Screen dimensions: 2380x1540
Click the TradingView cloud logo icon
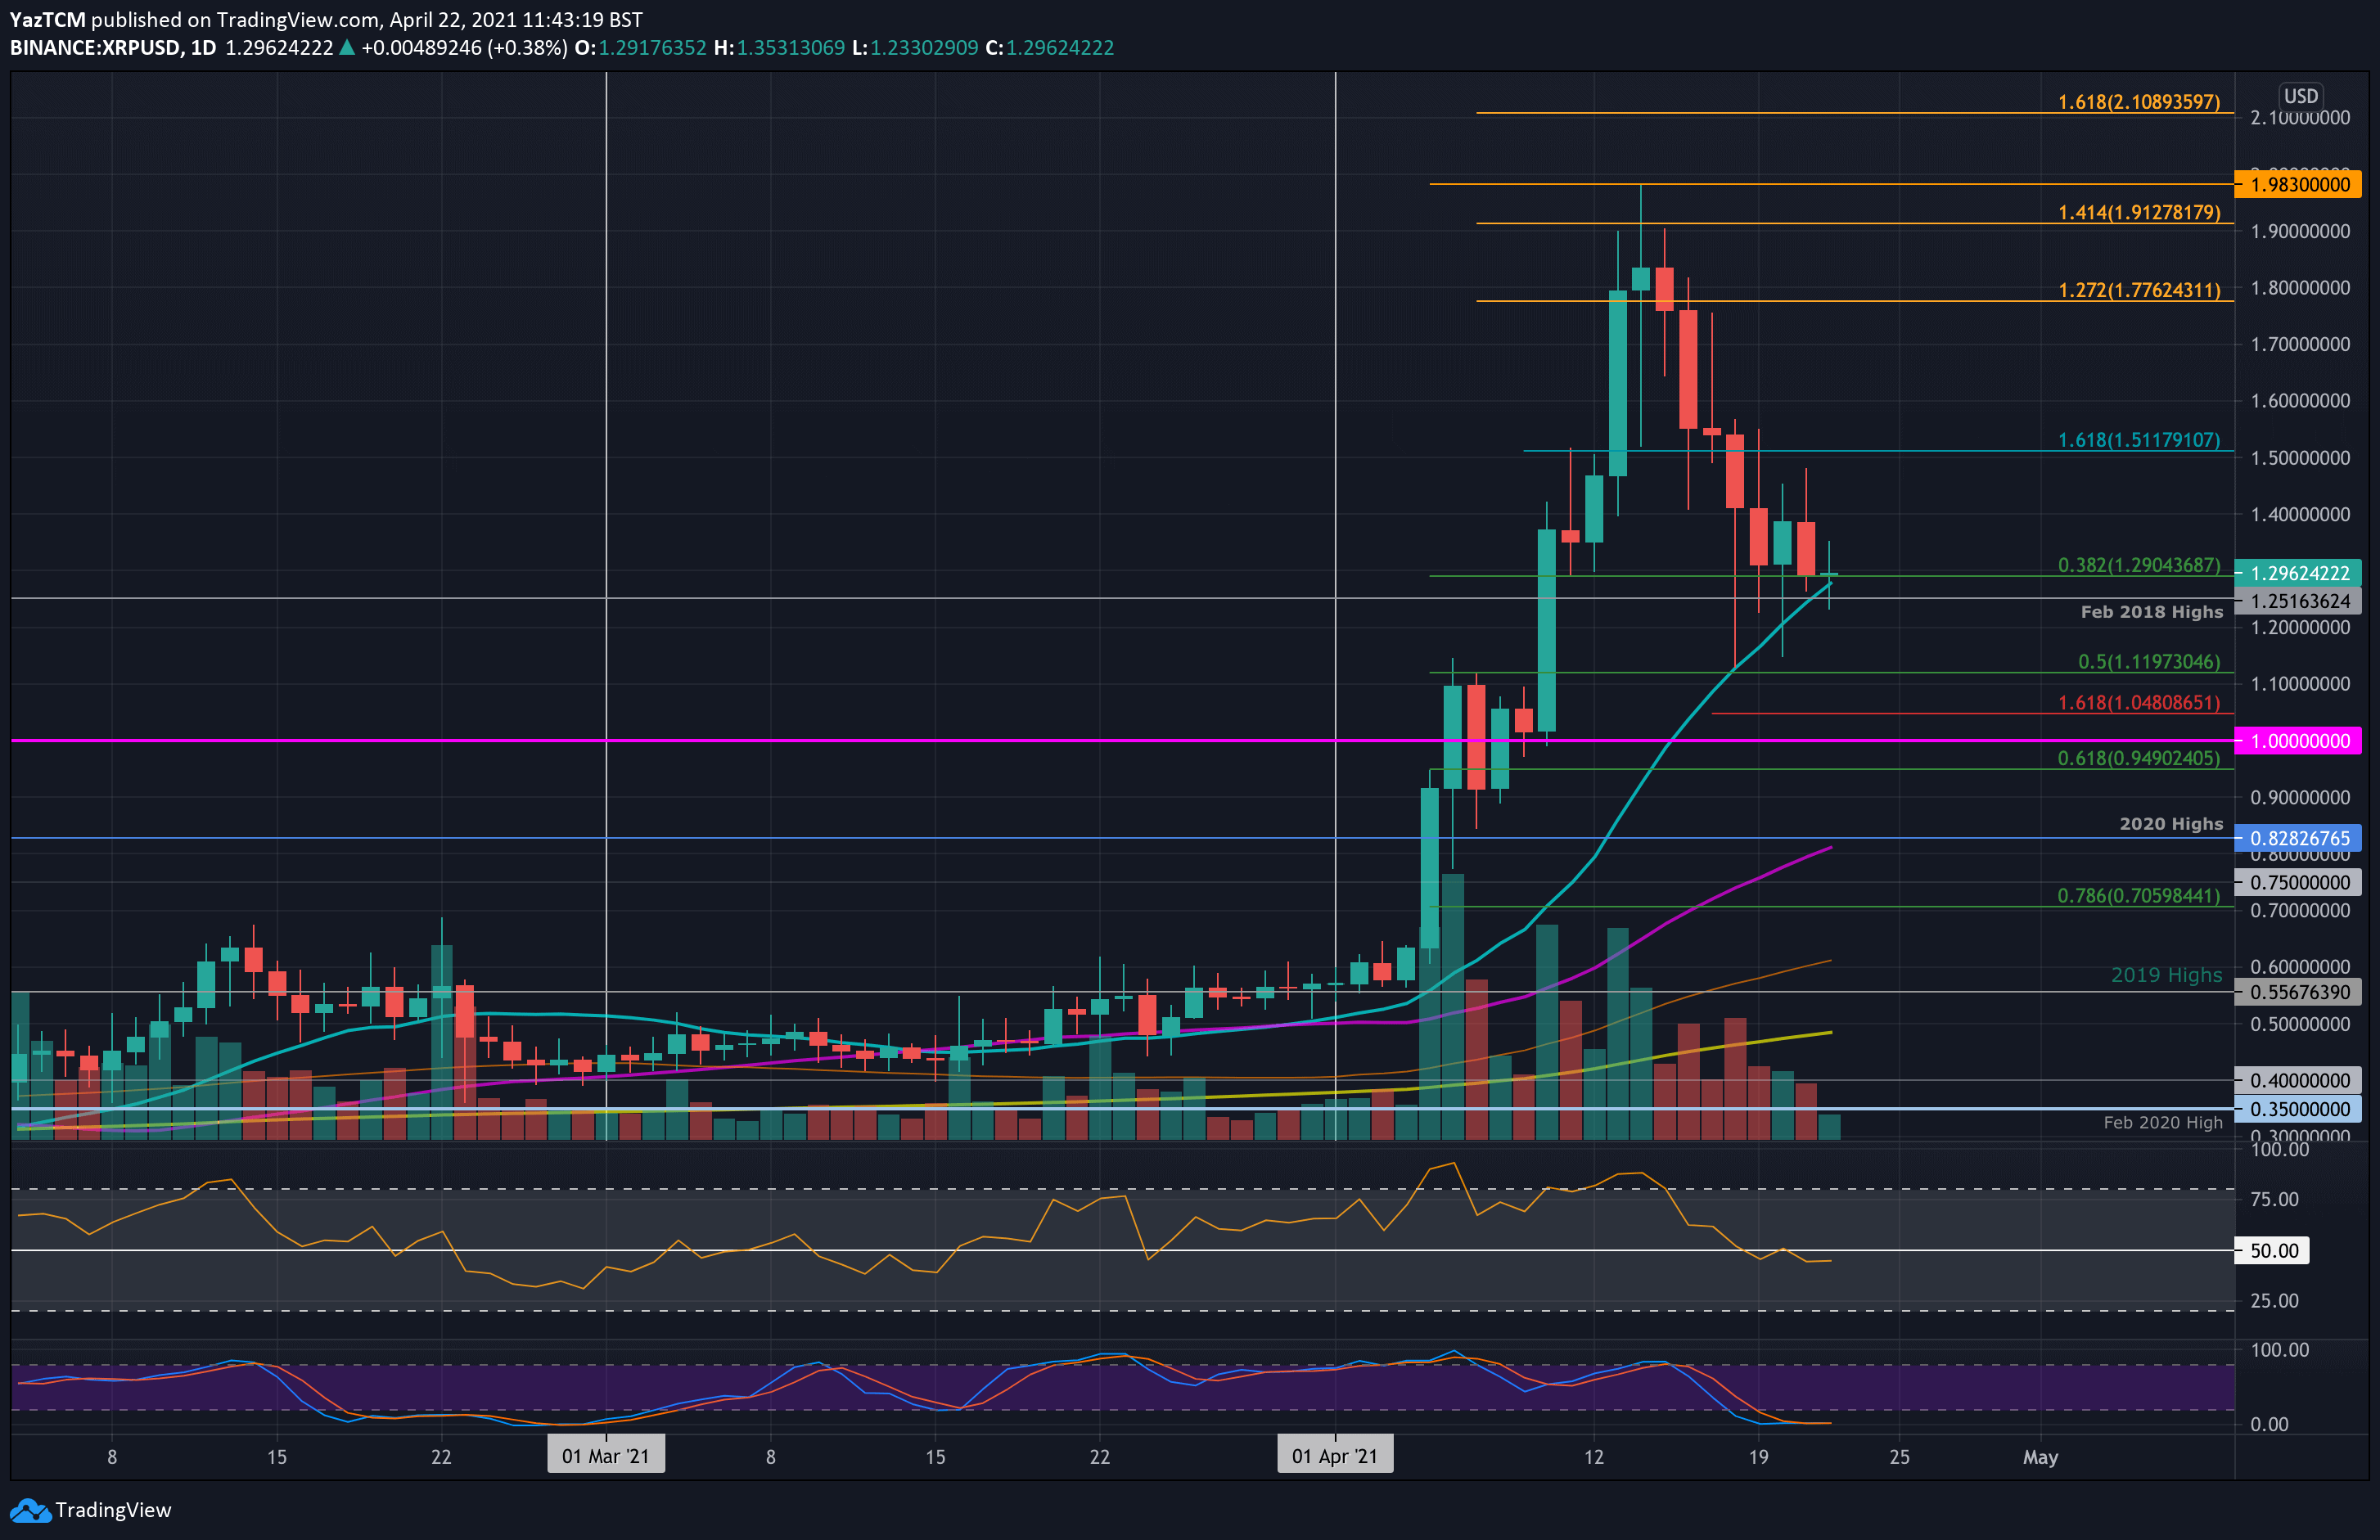tap(30, 1510)
